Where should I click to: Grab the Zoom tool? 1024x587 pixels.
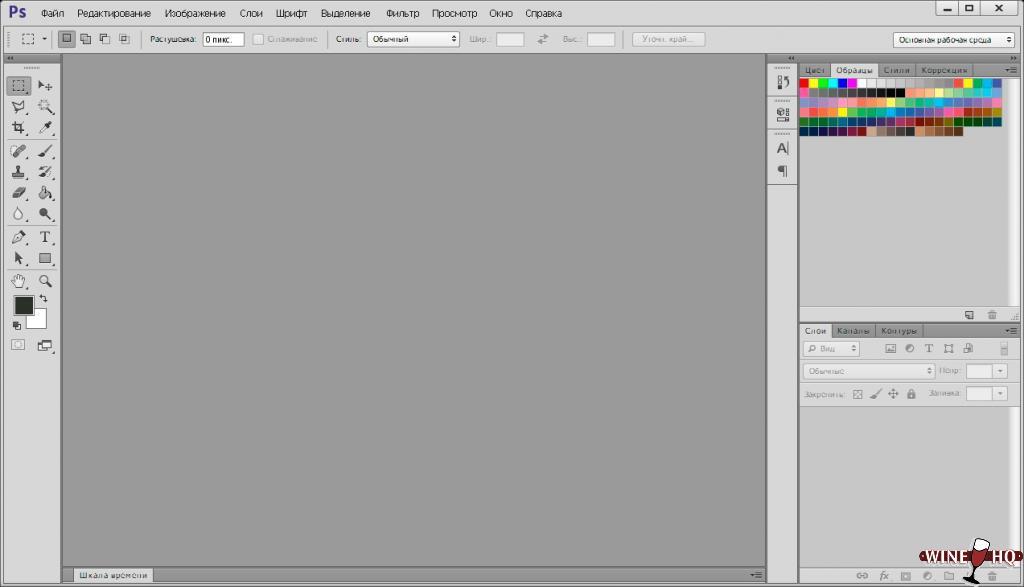(45, 281)
